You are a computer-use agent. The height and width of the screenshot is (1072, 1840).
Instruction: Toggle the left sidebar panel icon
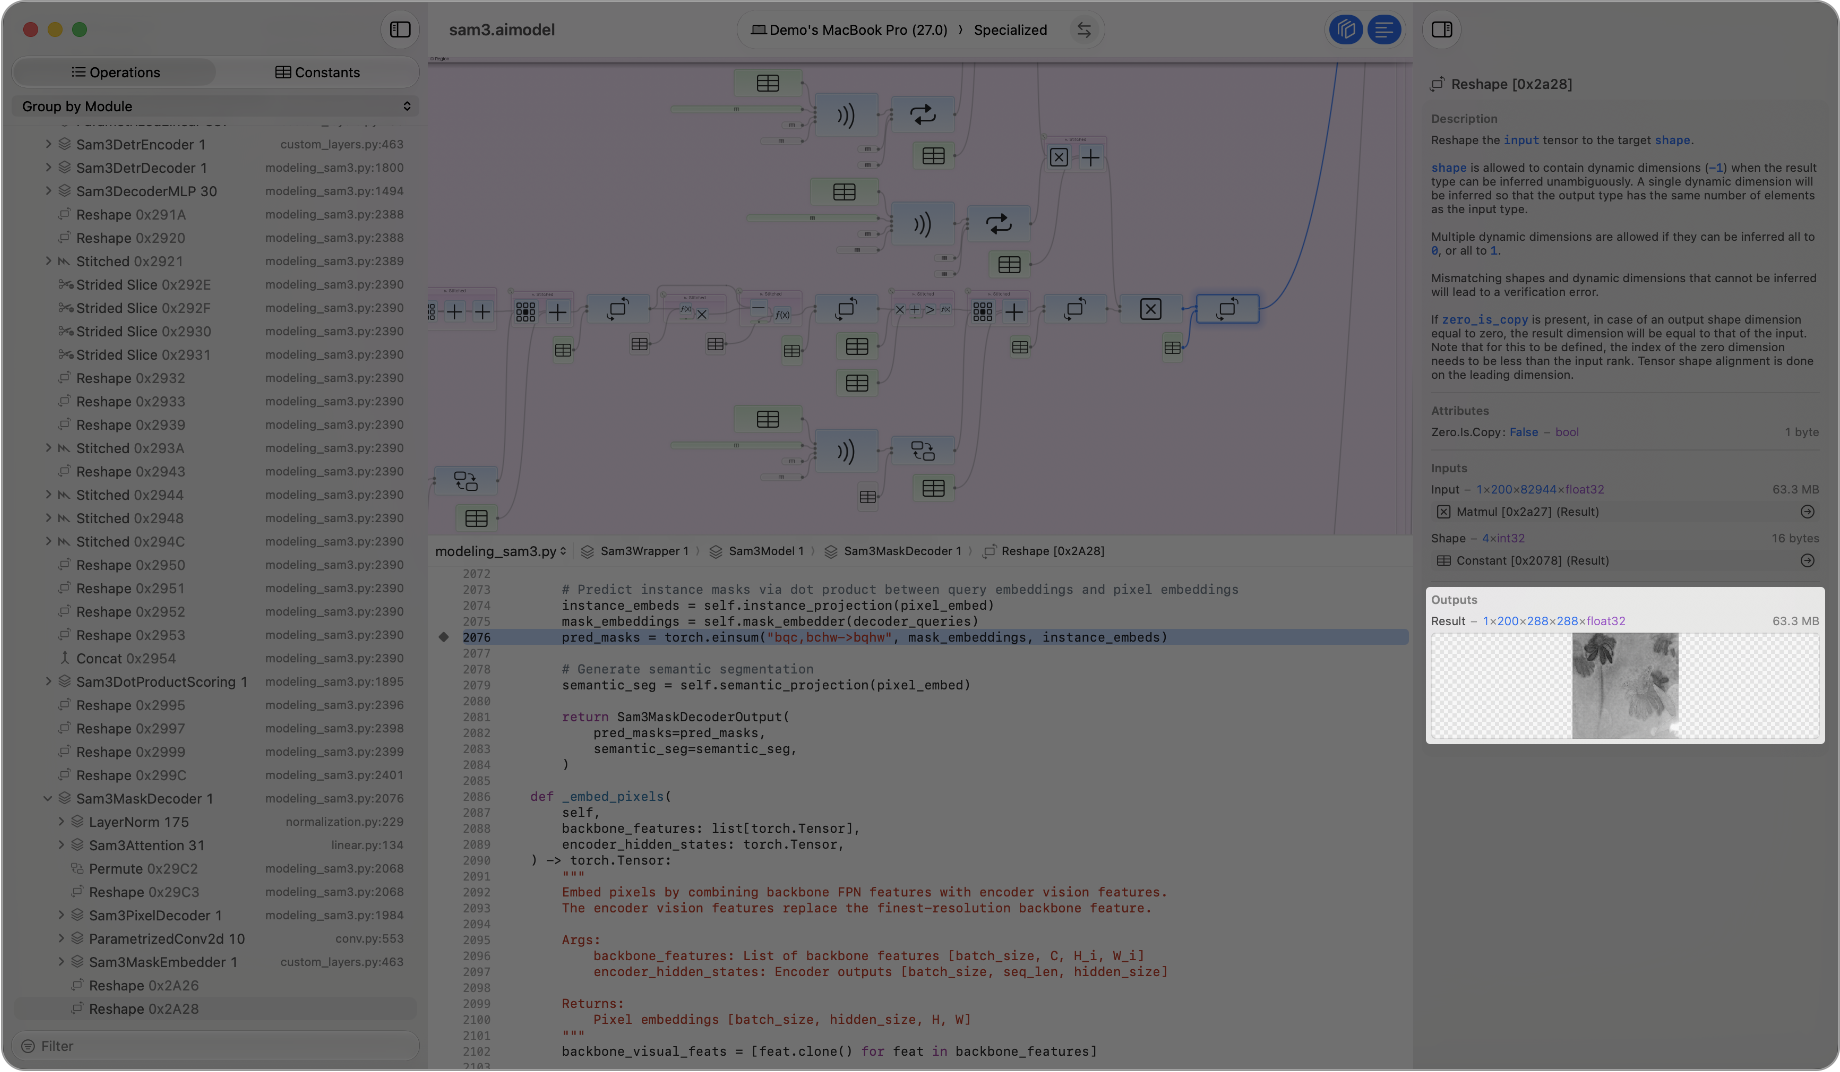tap(400, 30)
